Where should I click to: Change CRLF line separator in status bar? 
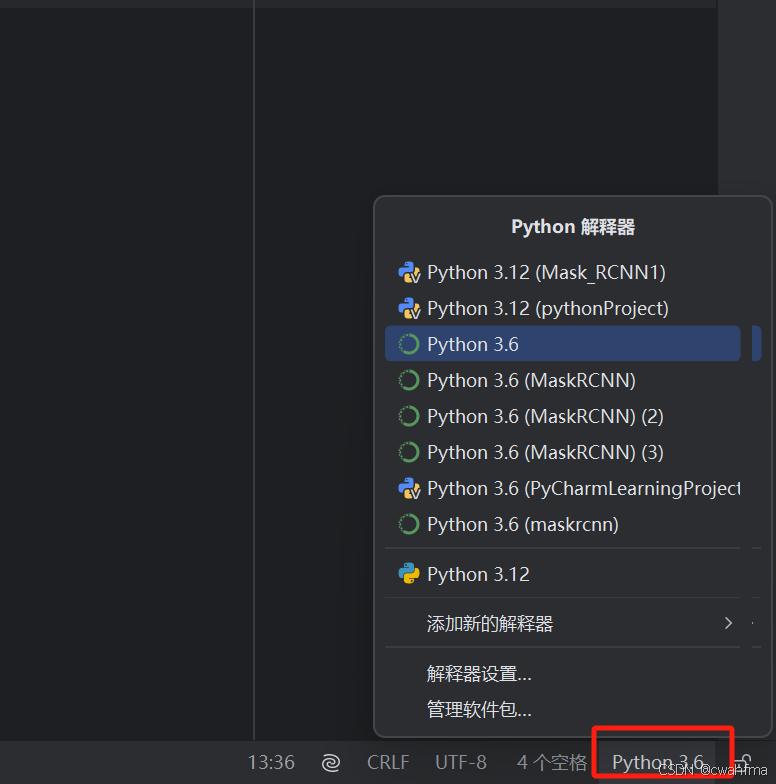tap(388, 762)
